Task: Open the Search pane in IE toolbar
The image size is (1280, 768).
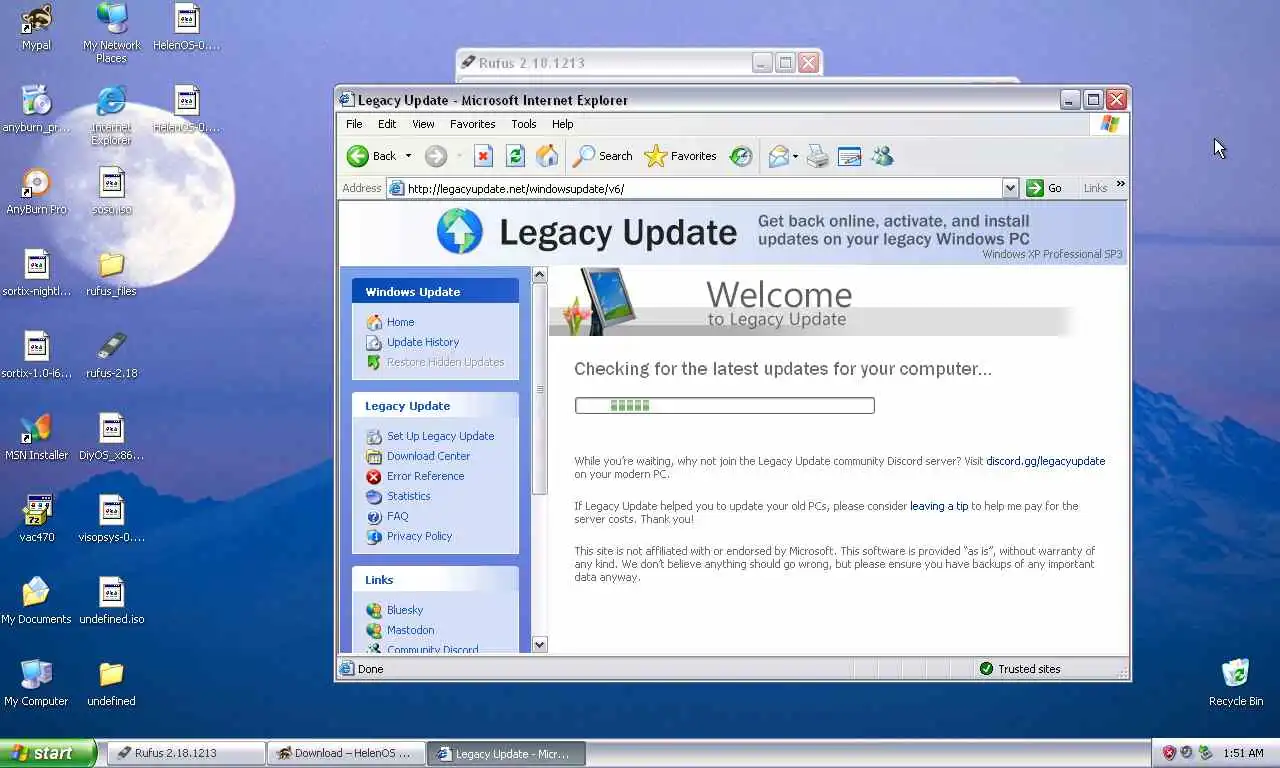Action: (x=602, y=156)
